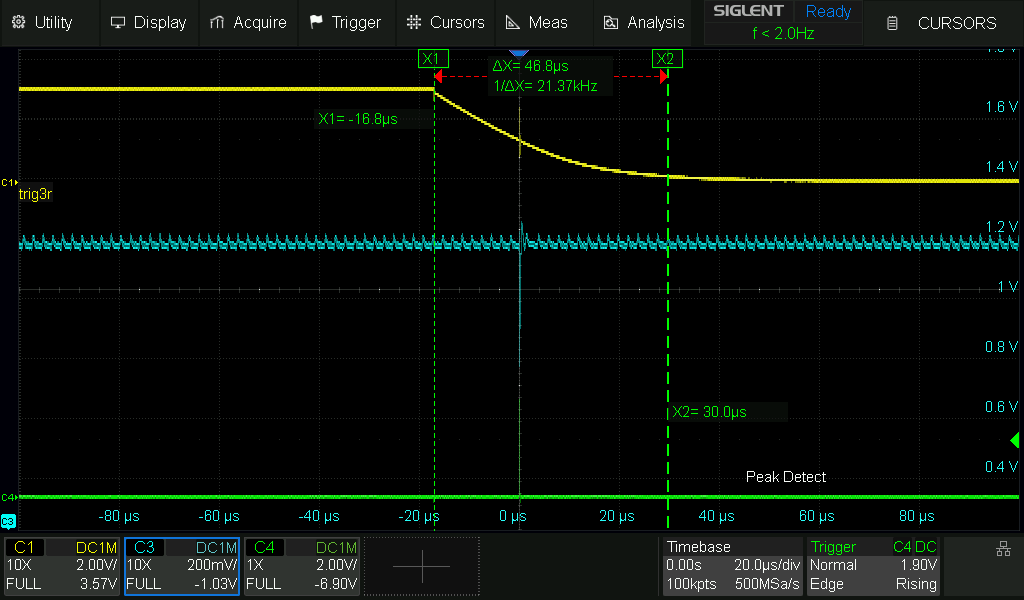This screenshot has width=1024, height=600.
Task: Toggle the C3 channel descriptor box
Action: [x=182, y=566]
